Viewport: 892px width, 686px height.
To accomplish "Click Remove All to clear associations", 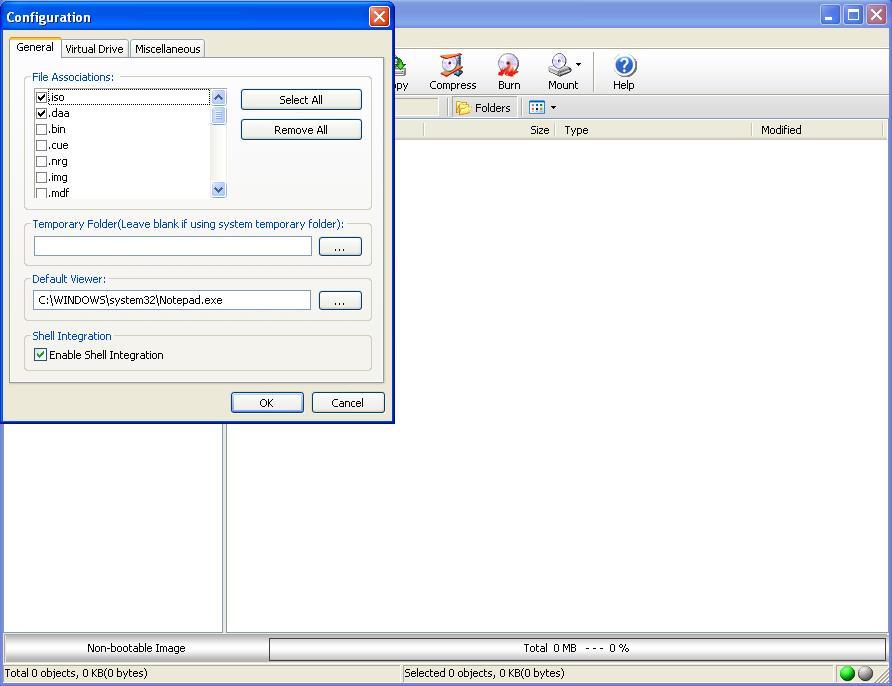I will (x=301, y=129).
